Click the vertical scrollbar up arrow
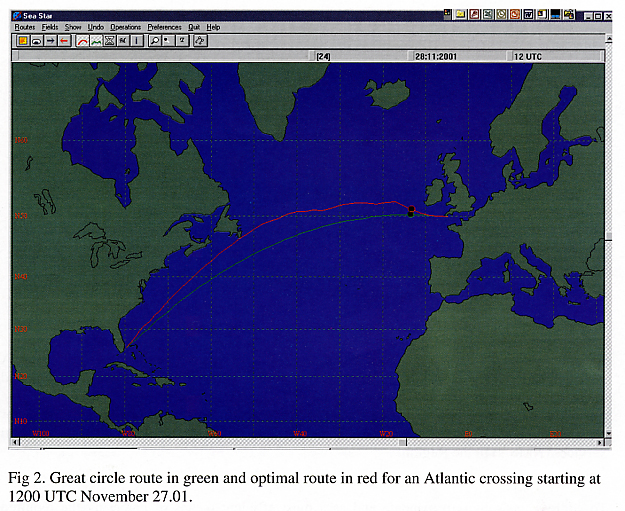The height and width of the screenshot is (511, 625). [609, 39]
